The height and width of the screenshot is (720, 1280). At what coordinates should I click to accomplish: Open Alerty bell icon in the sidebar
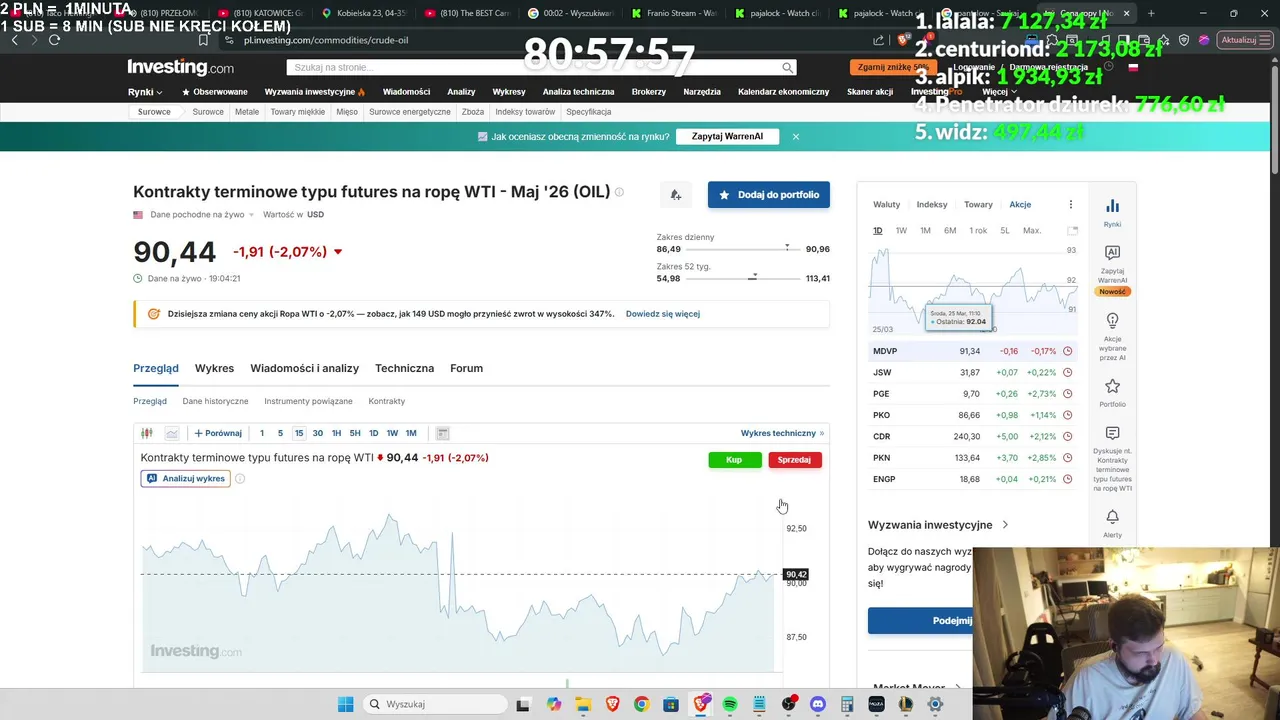pos(1112,517)
